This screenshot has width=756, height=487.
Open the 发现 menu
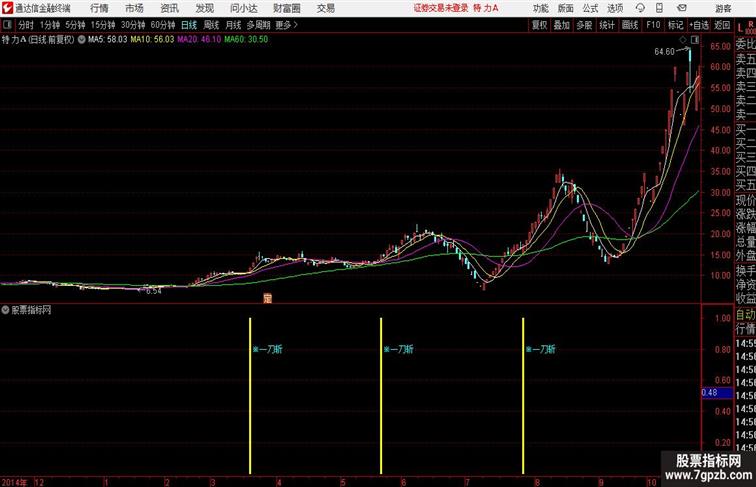[x=204, y=8]
